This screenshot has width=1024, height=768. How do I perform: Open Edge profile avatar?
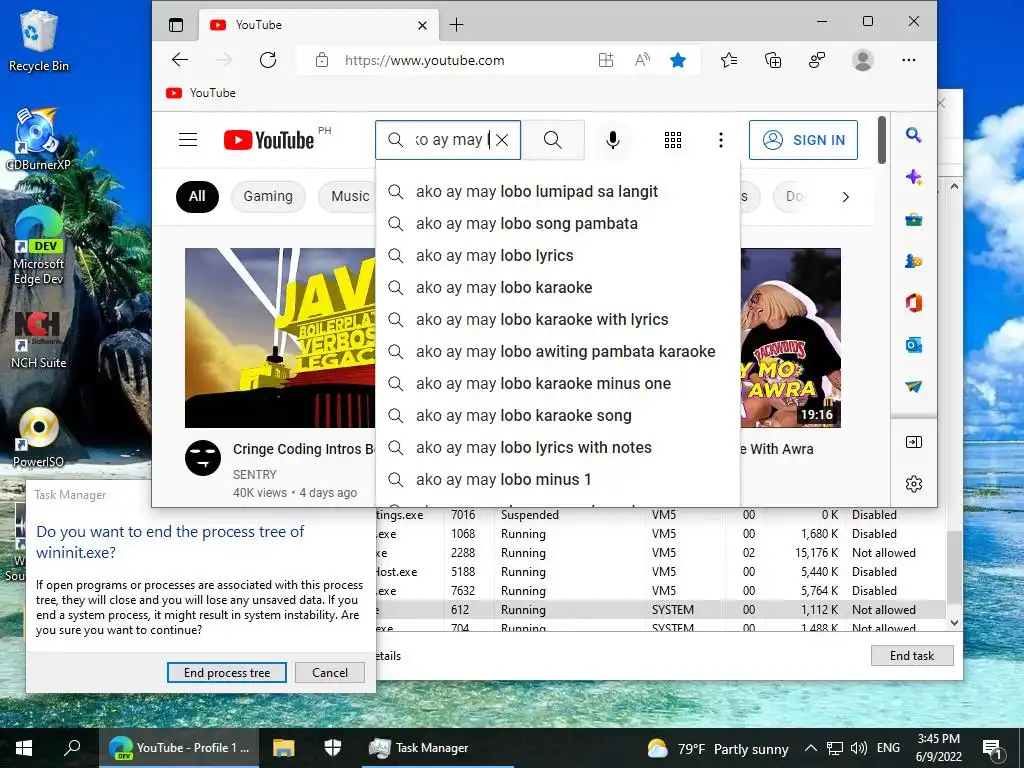tap(863, 60)
